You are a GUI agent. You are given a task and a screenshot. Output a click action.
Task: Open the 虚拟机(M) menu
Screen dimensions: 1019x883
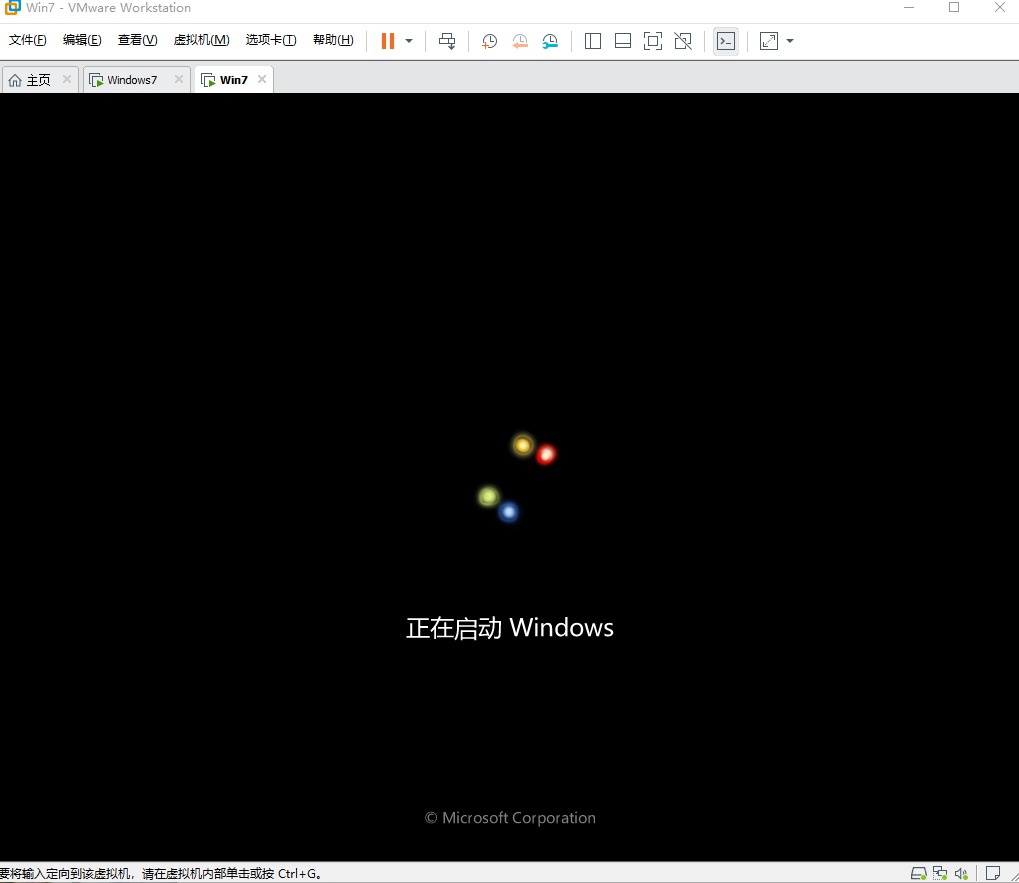pos(201,40)
